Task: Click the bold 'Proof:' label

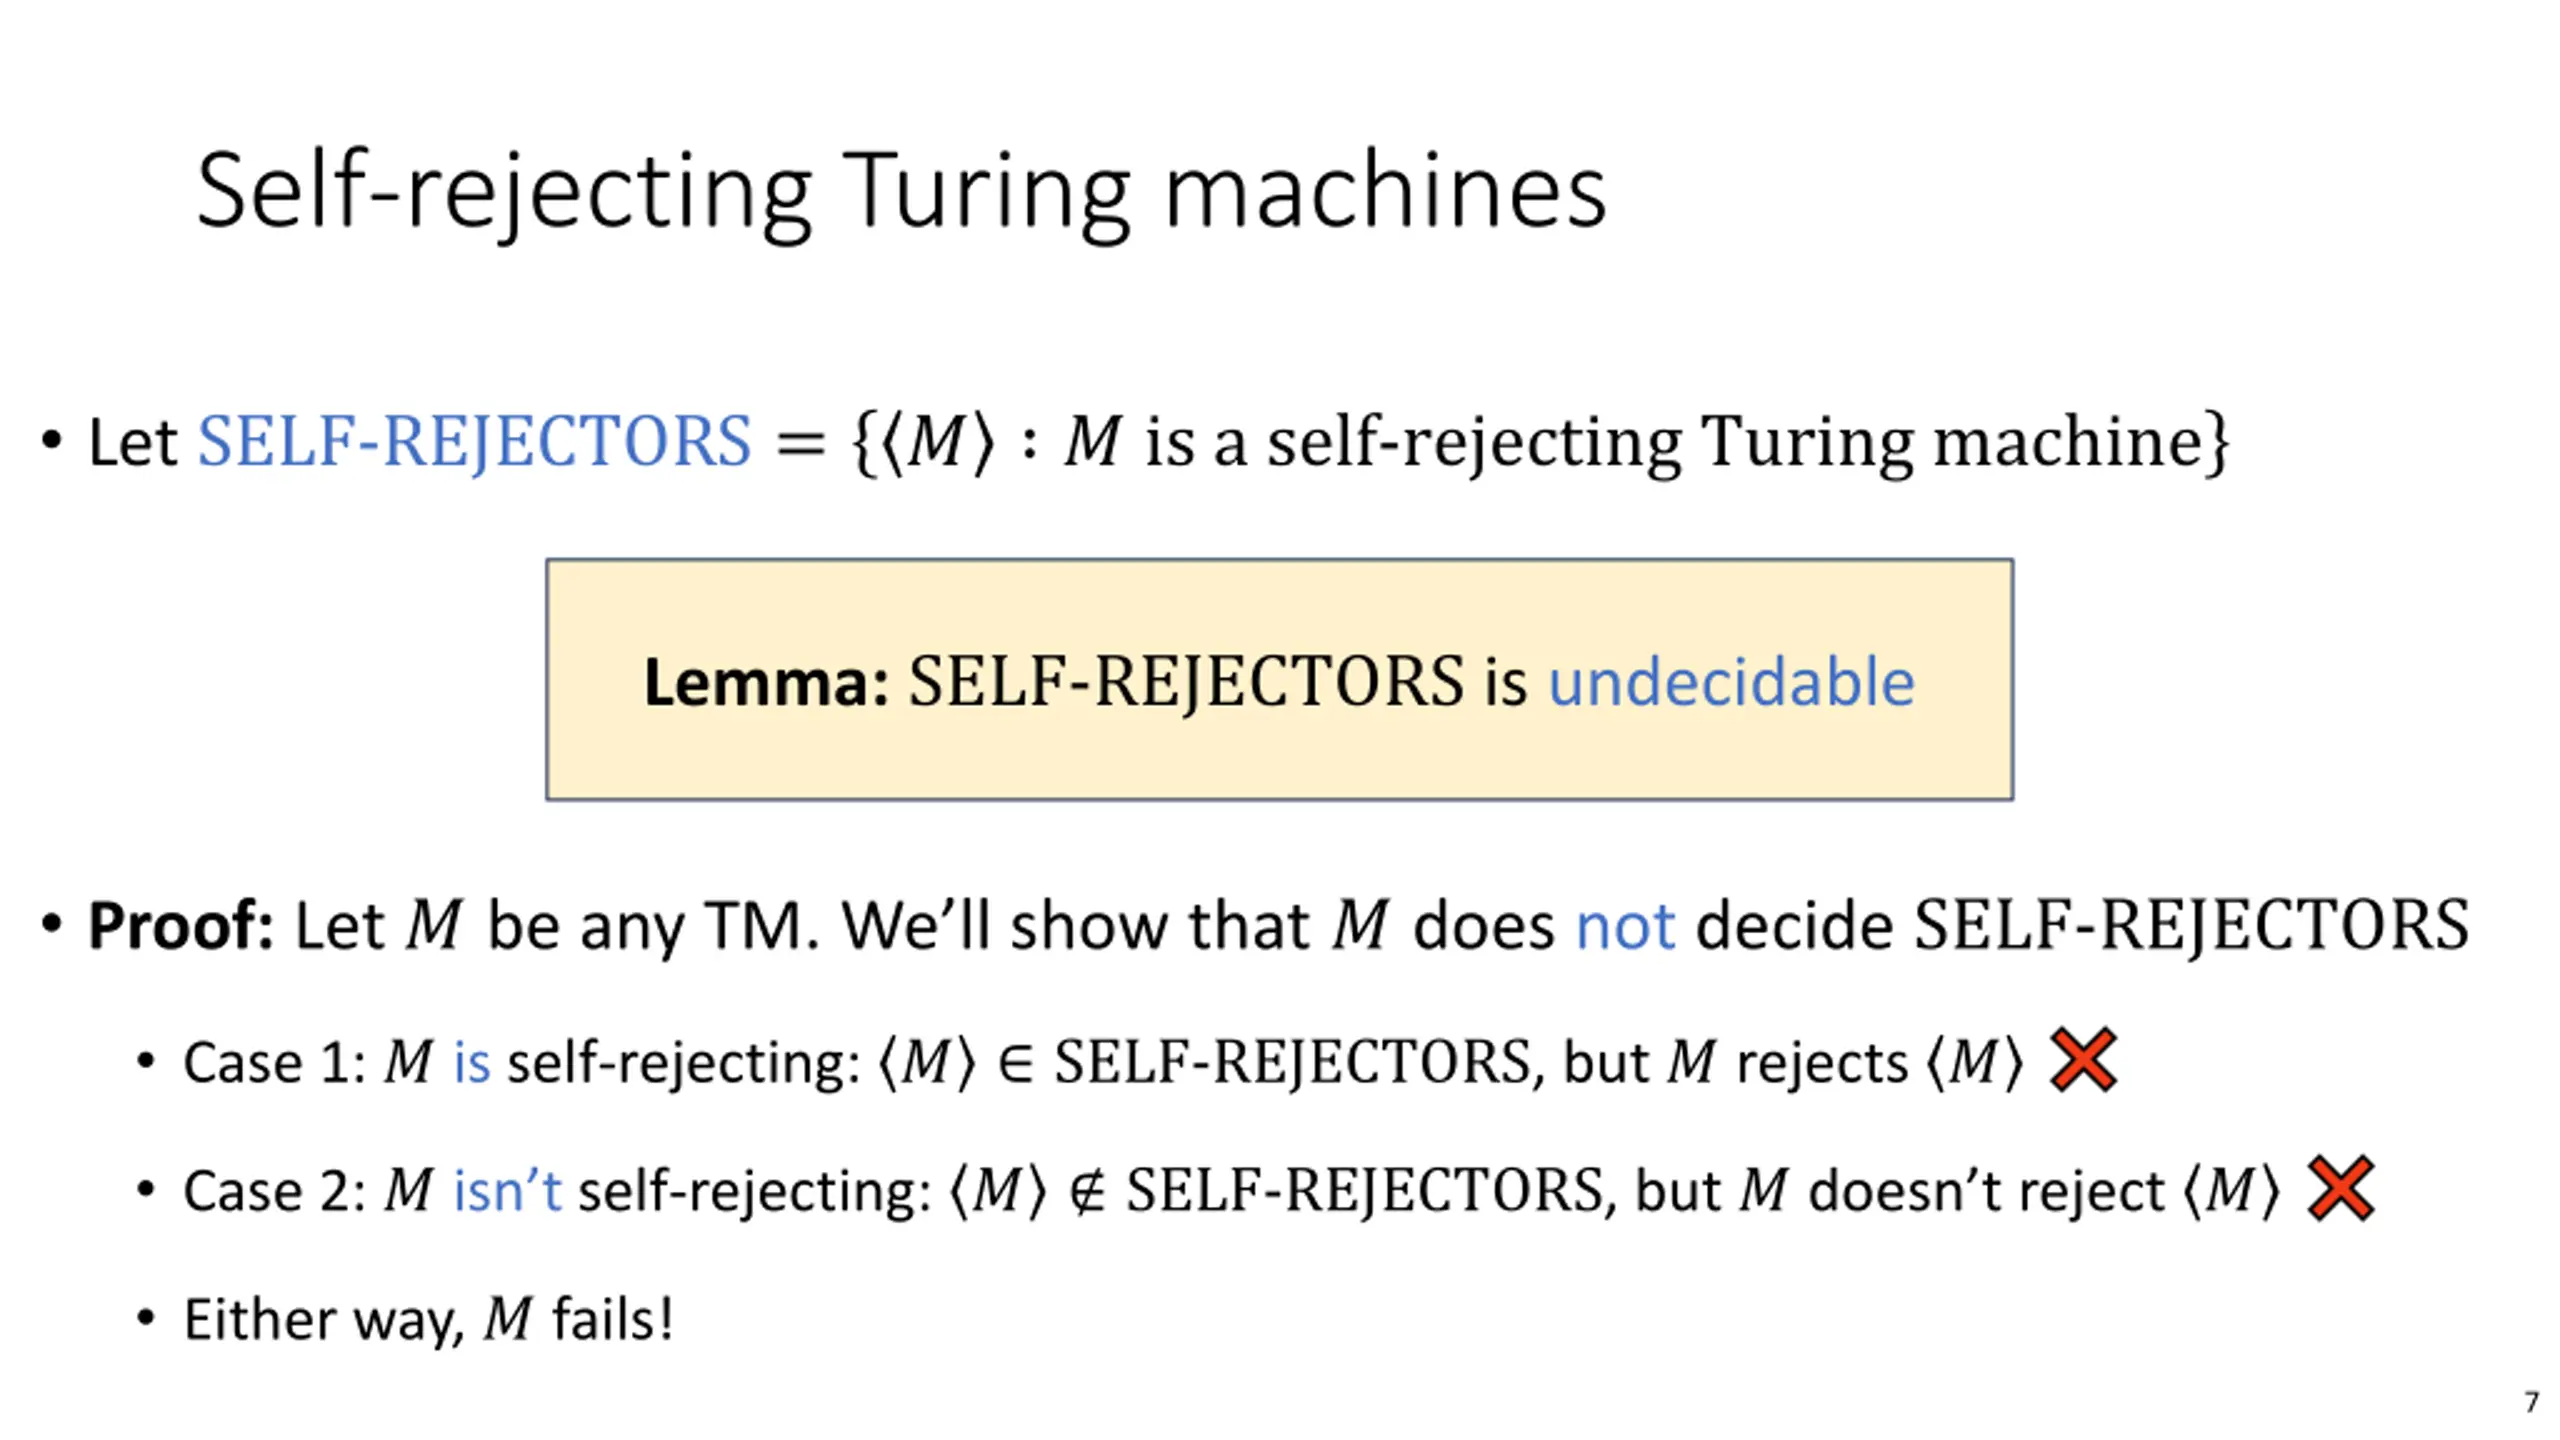Action: [x=180, y=925]
